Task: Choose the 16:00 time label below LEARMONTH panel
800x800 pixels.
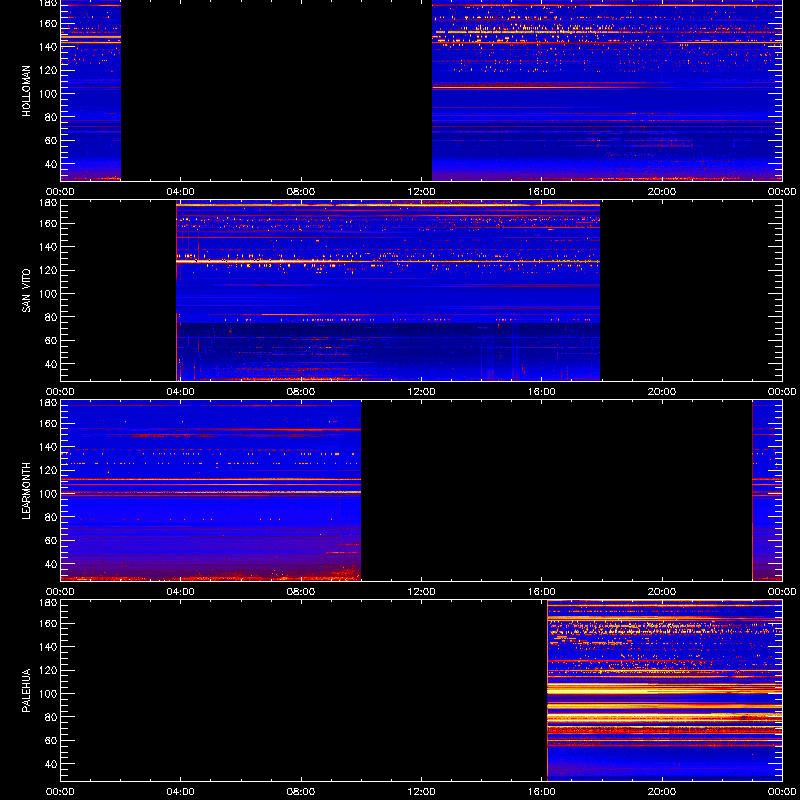Action: click(x=542, y=592)
